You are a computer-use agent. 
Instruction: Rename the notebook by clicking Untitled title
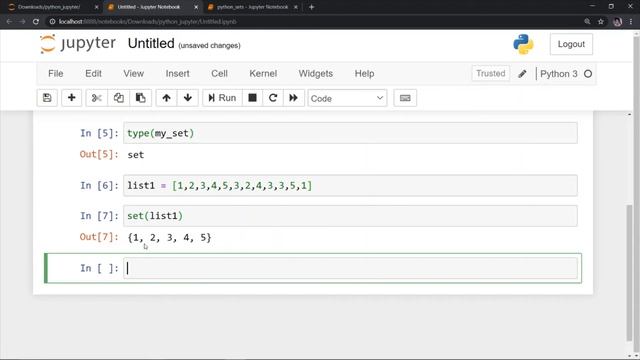click(x=151, y=43)
